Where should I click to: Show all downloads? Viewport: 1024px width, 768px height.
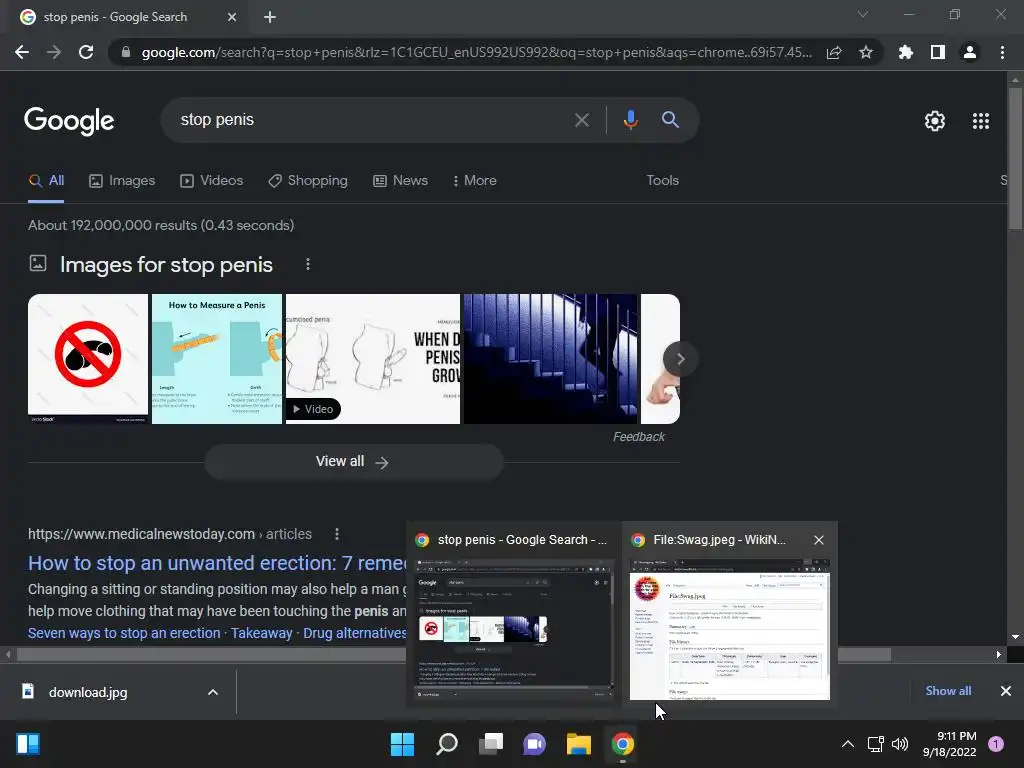click(948, 691)
